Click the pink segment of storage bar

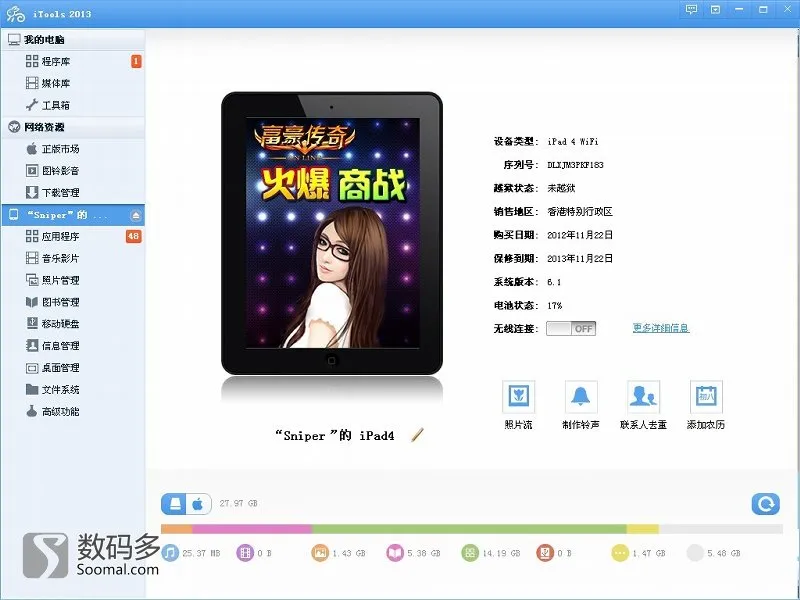point(252,529)
